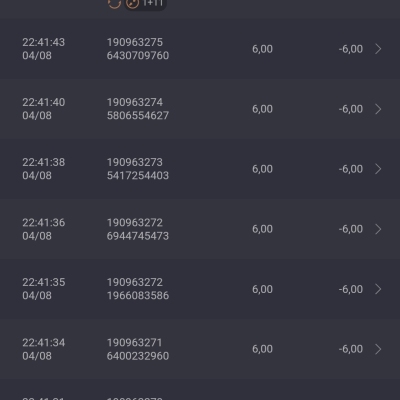The height and width of the screenshot is (400, 400).
Task: Click the -6,00 result in 22:41:34 row
Action: [x=351, y=349]
